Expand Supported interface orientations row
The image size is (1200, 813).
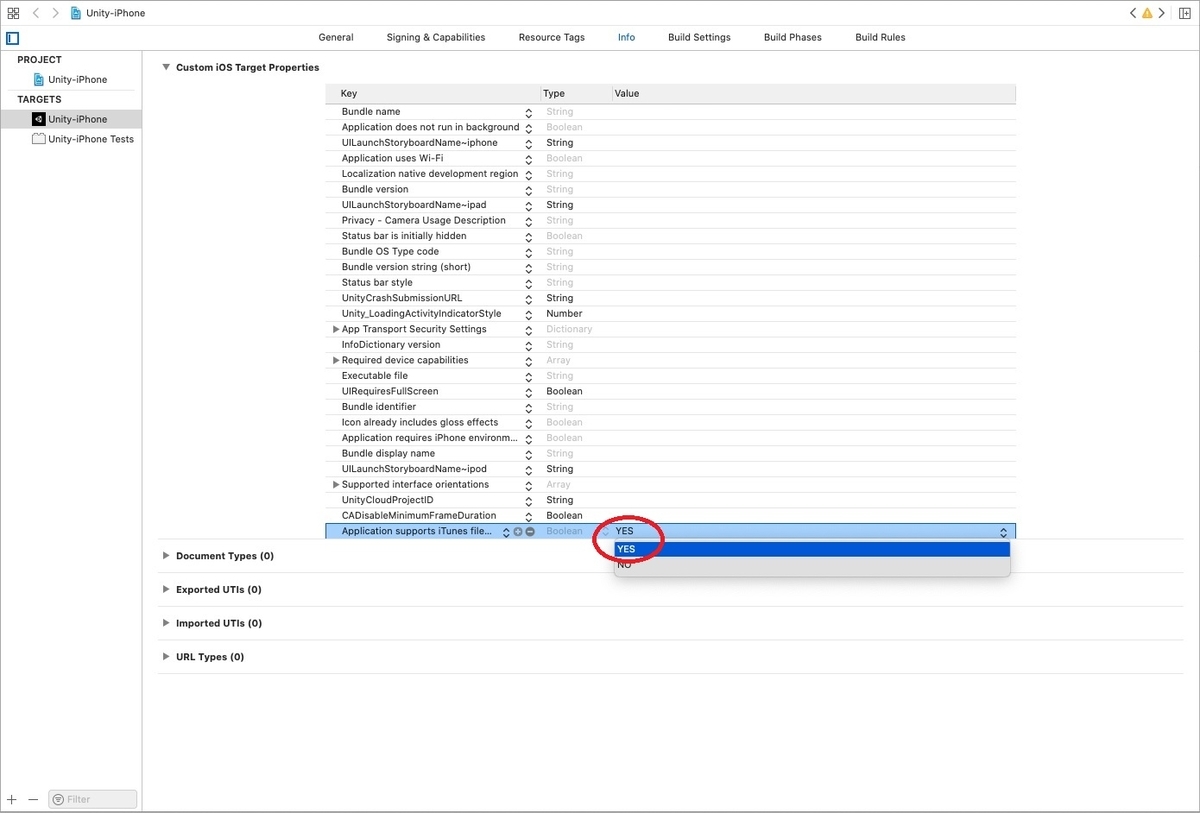[336, 484]
